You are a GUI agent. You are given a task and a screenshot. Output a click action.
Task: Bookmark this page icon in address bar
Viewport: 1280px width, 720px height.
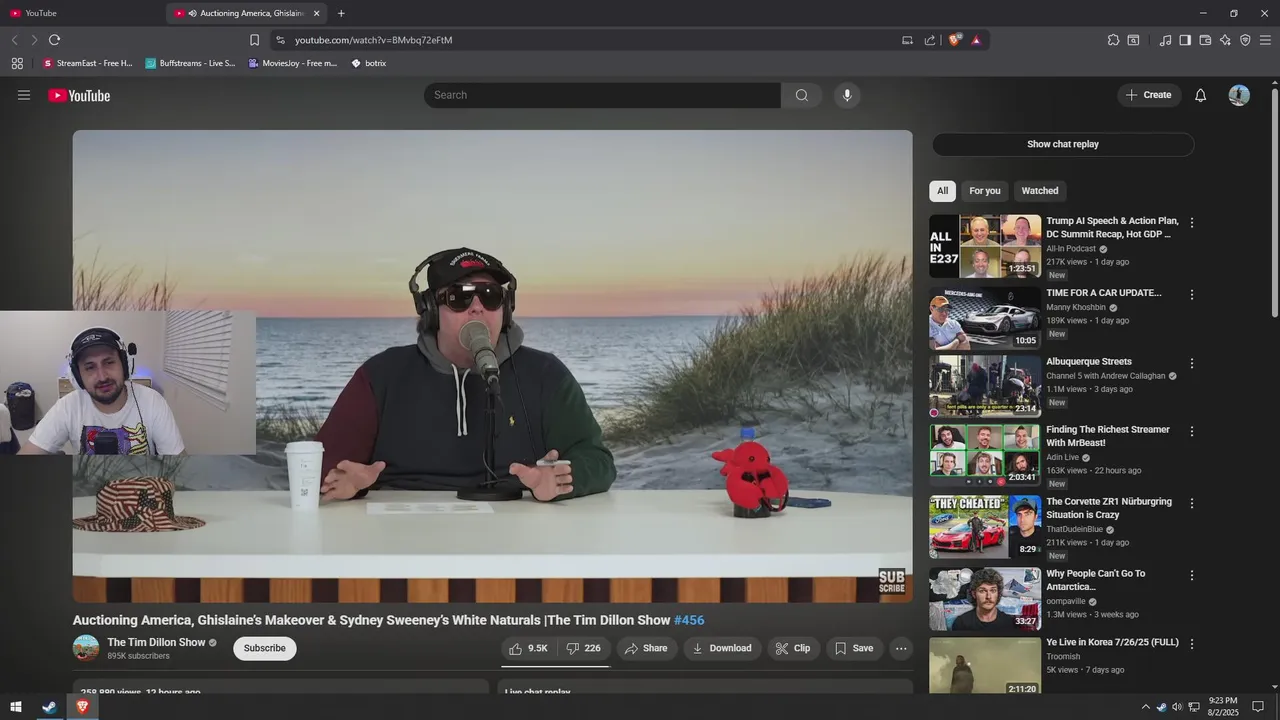[x=254, y=40]
